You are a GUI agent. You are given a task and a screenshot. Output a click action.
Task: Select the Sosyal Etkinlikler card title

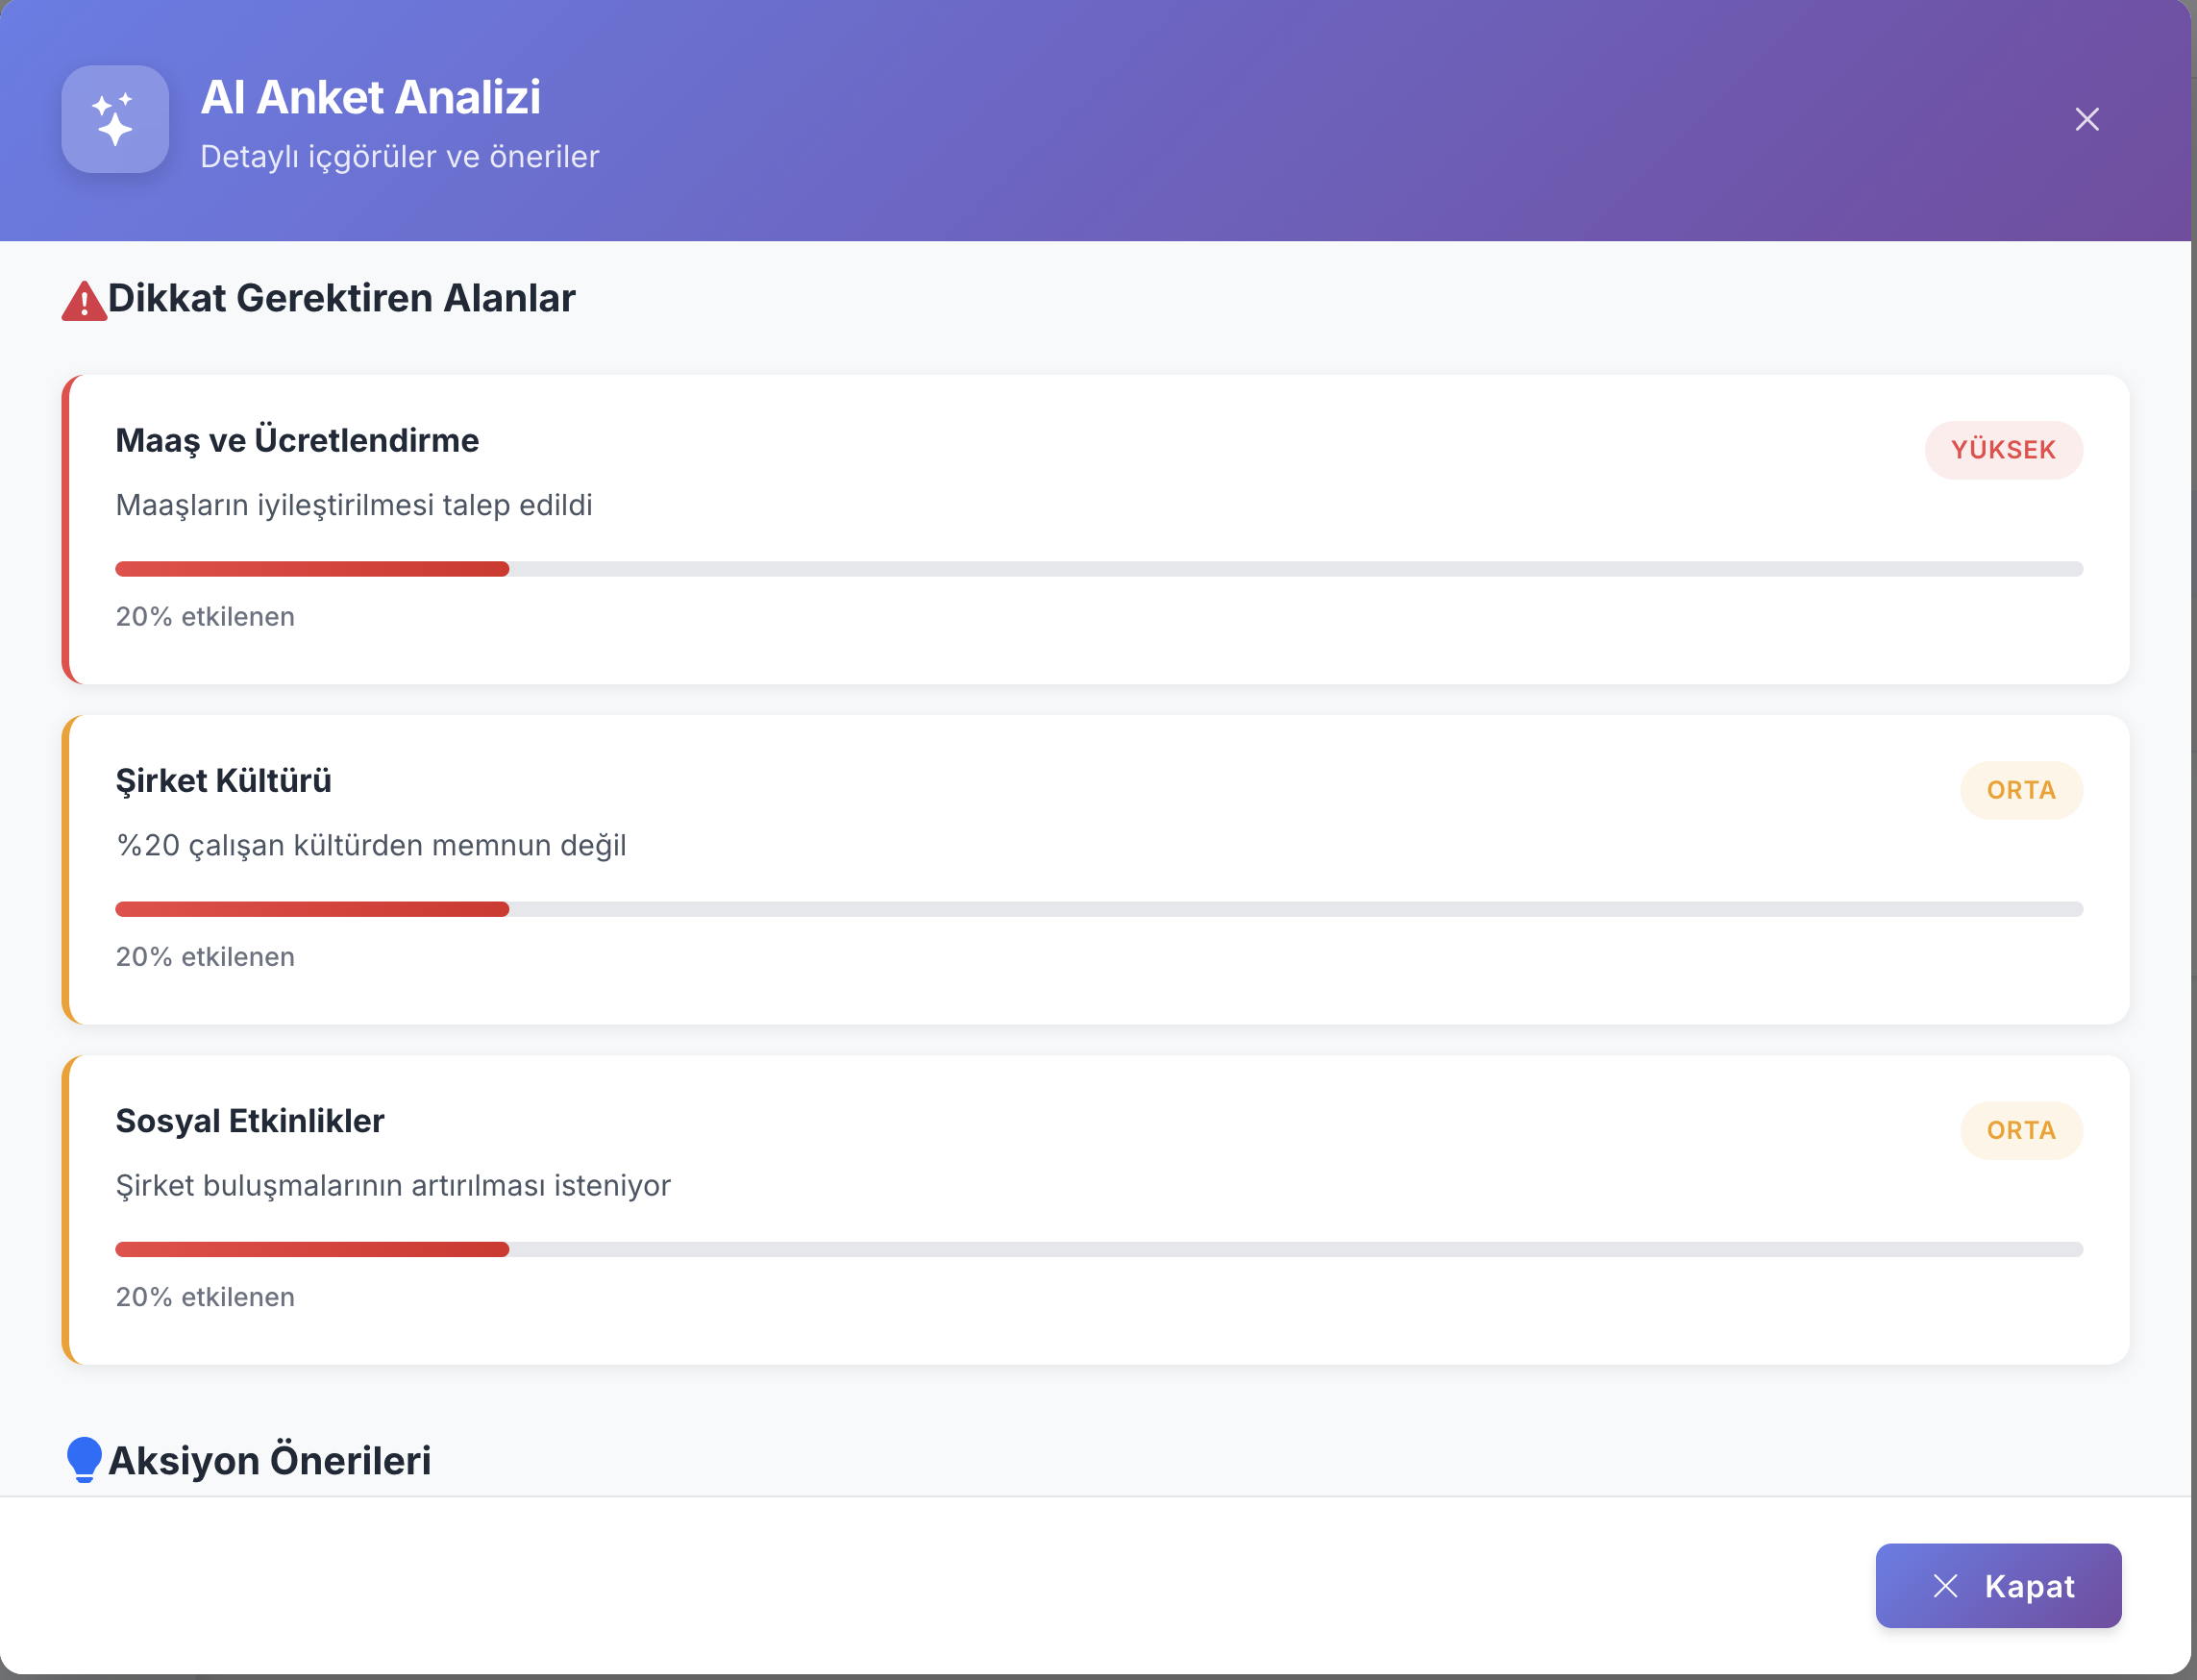tap(250, 1121)
